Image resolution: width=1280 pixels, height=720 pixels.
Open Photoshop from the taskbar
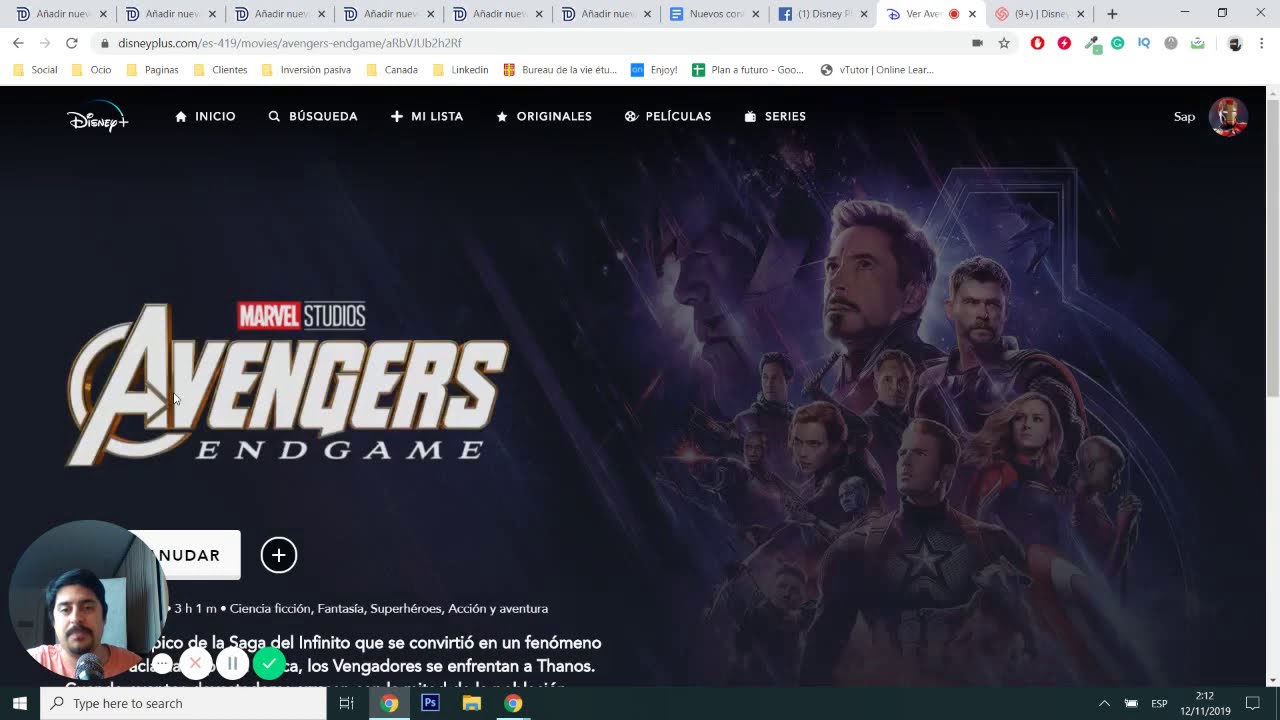[430, 703]
